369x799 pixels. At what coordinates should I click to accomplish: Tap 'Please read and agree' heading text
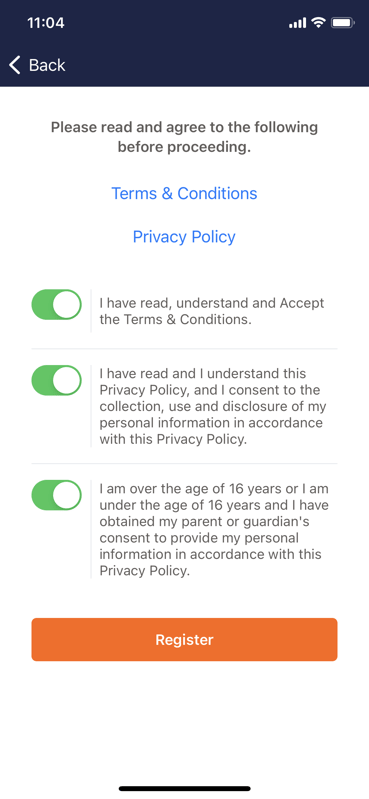pos(184,137)
